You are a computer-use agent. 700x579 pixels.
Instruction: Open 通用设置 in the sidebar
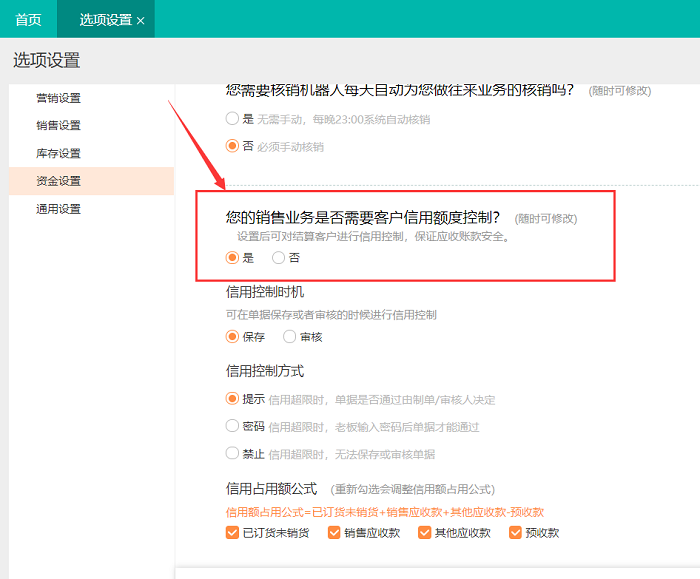(x=59, y=209)
